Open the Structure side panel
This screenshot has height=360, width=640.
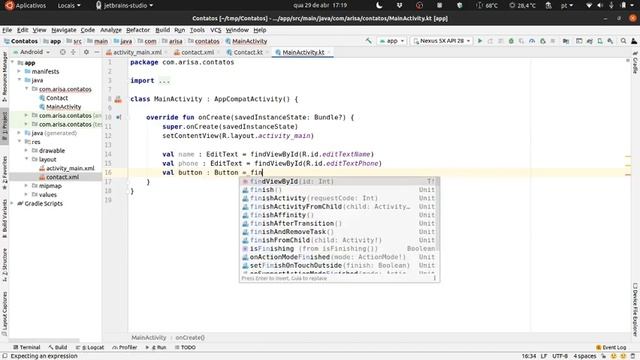point(4,265)
